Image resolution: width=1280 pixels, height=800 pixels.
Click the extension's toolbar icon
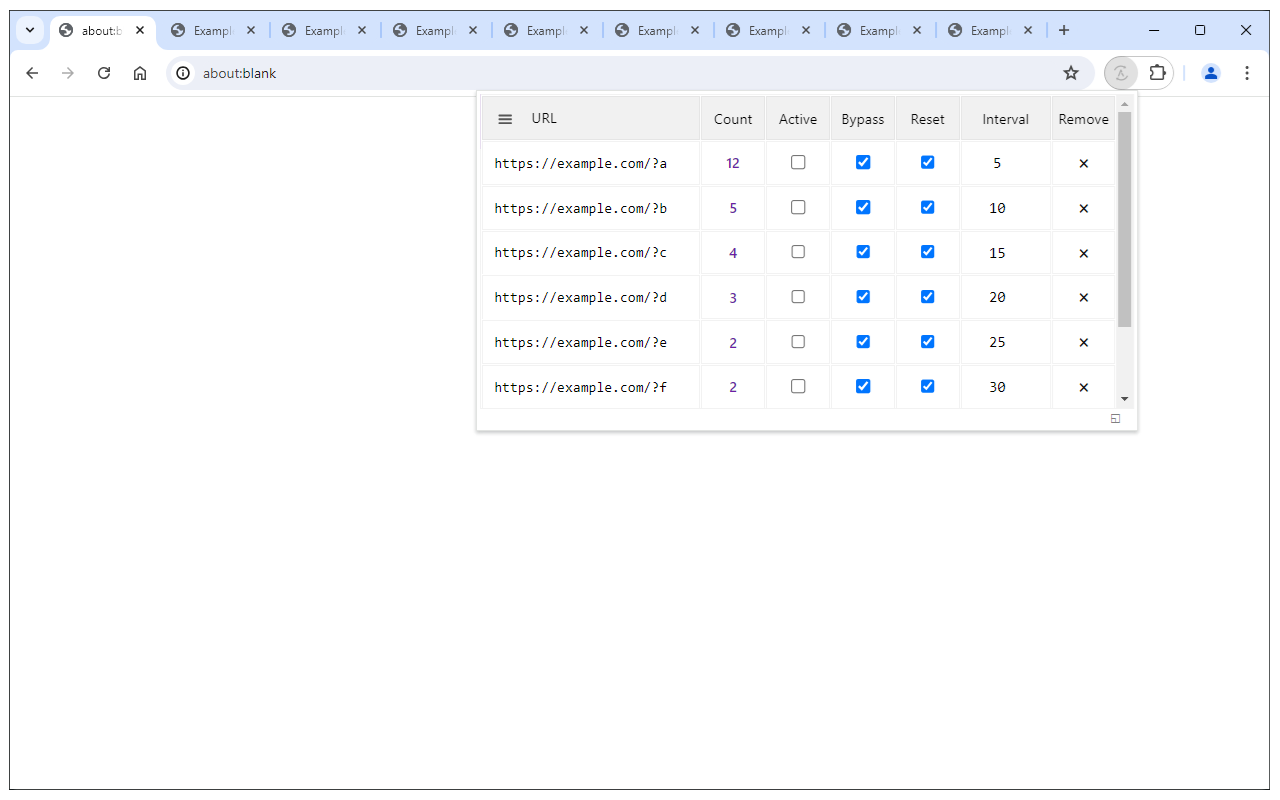tap(1121, 73)
